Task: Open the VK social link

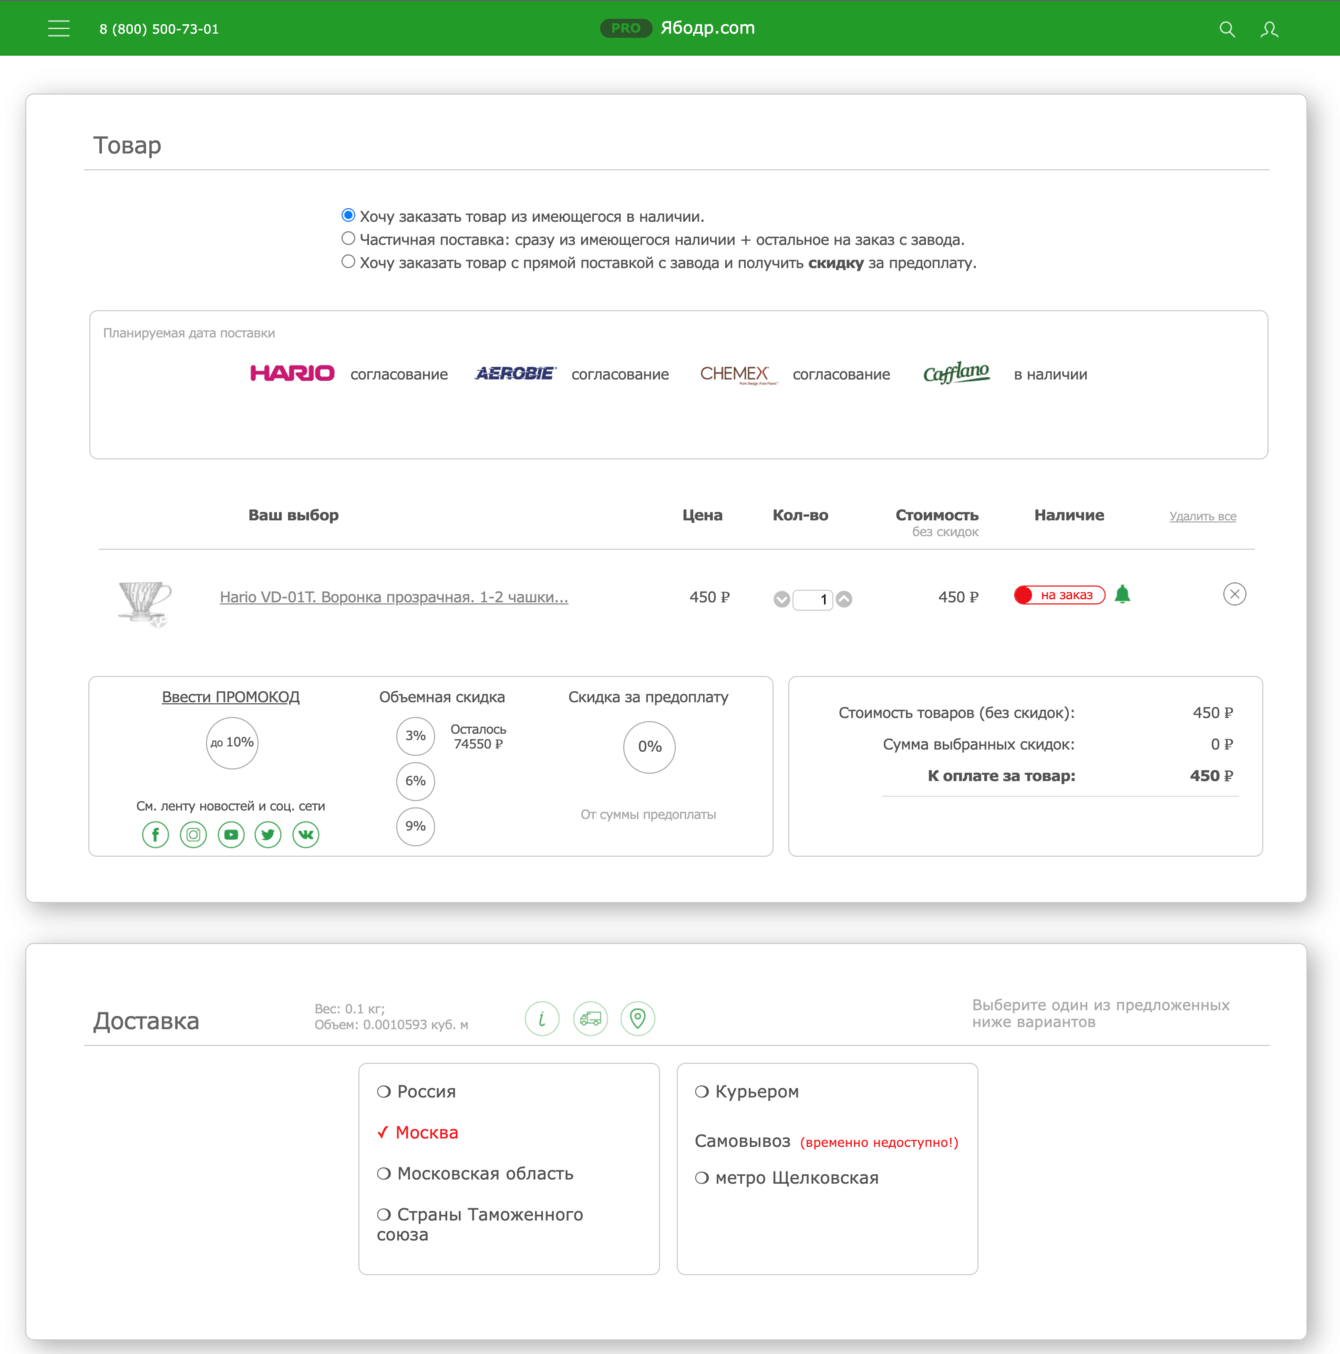Action: (306, 834)
